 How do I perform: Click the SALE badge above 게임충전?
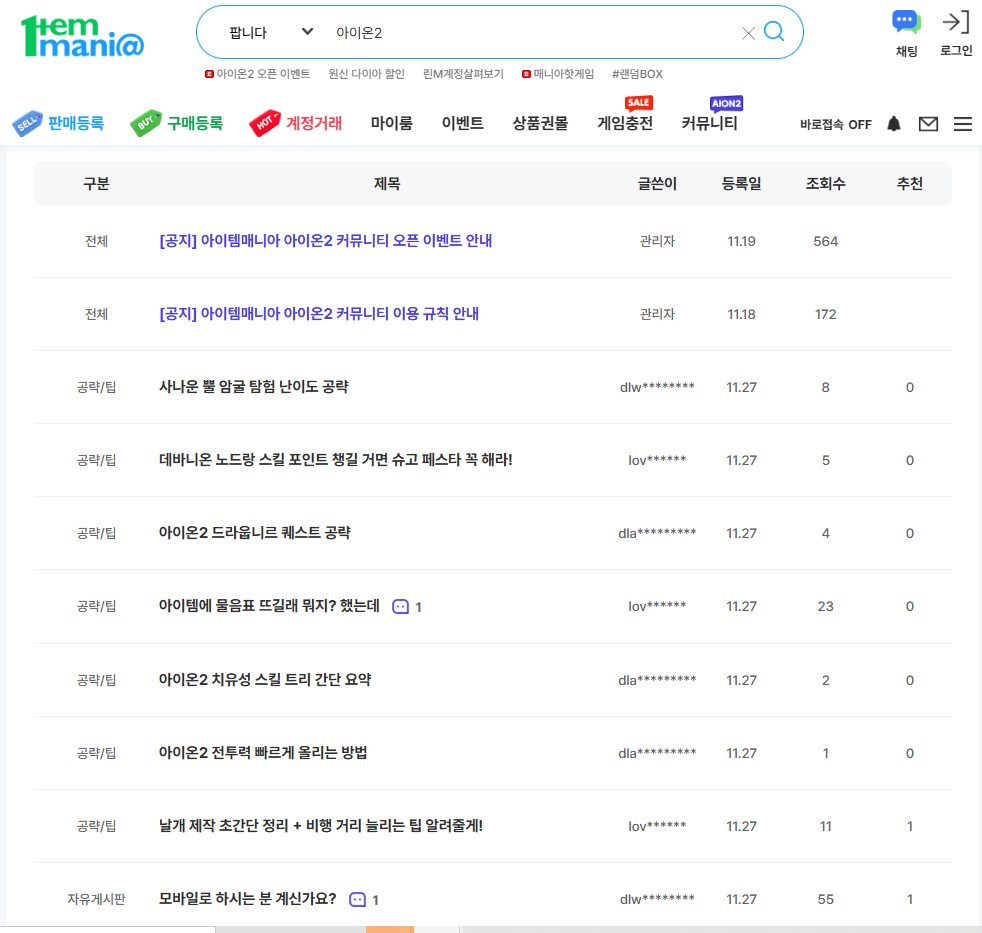click(639, 103)
